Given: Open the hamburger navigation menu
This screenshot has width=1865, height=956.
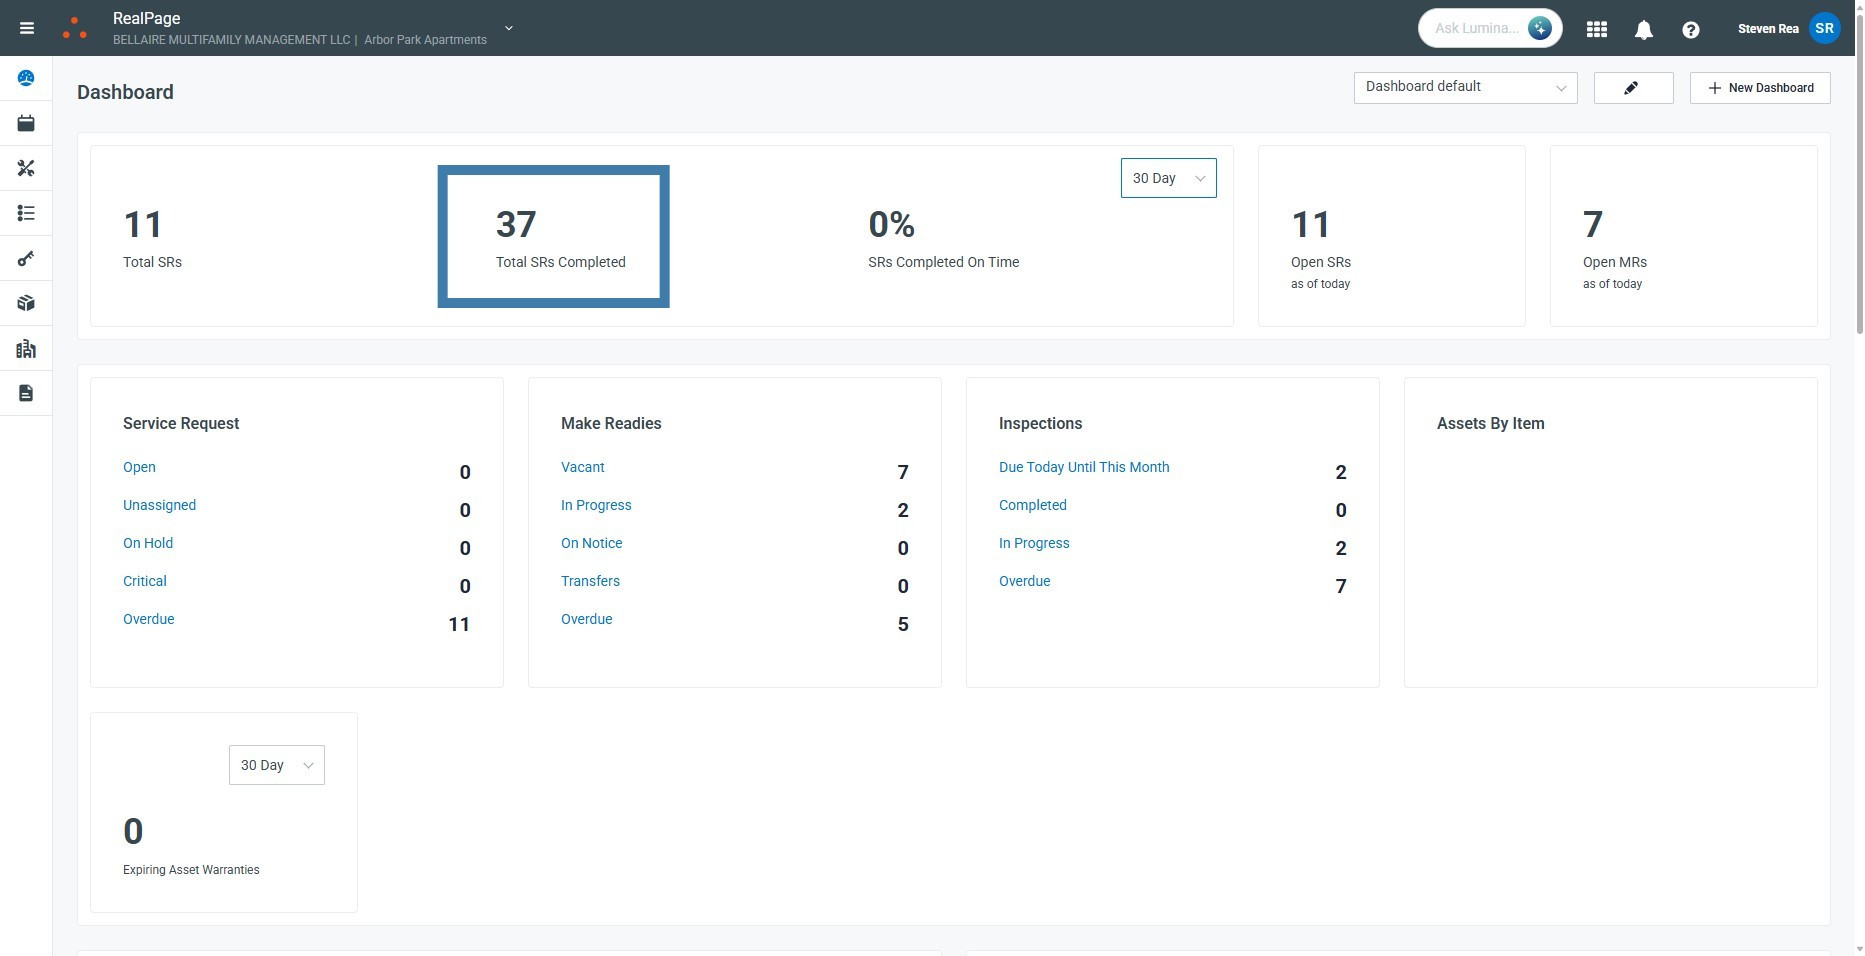Looking at the screenshot, I should (x=27, y=28).
